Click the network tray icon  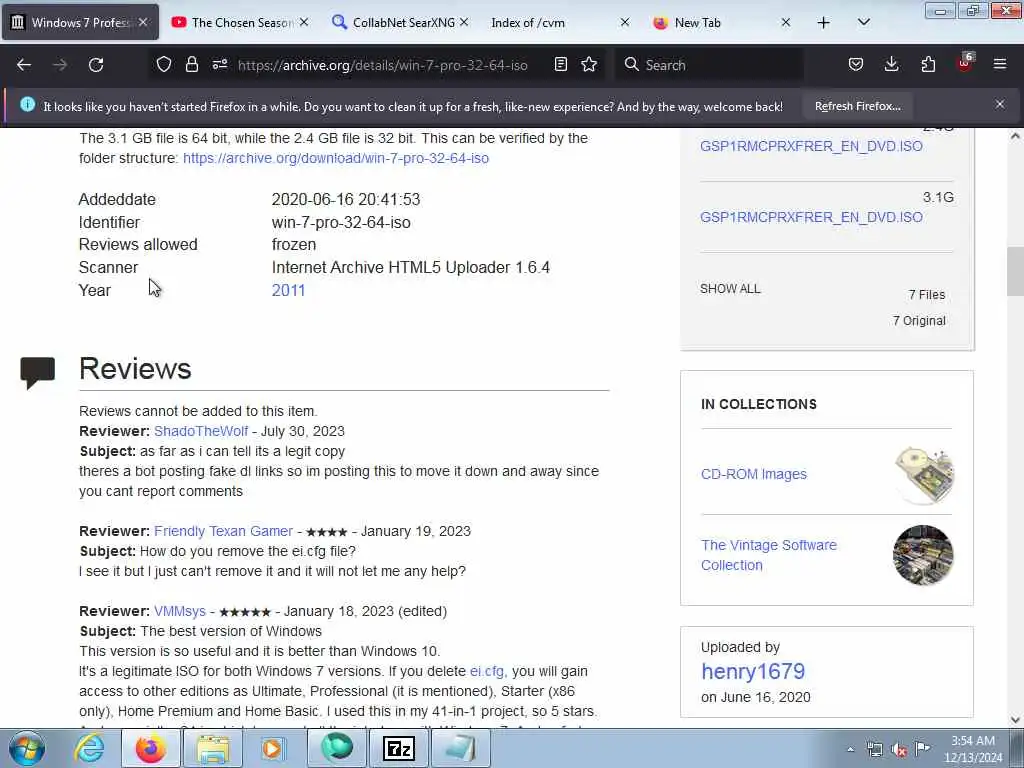click(x=875, y=750)
